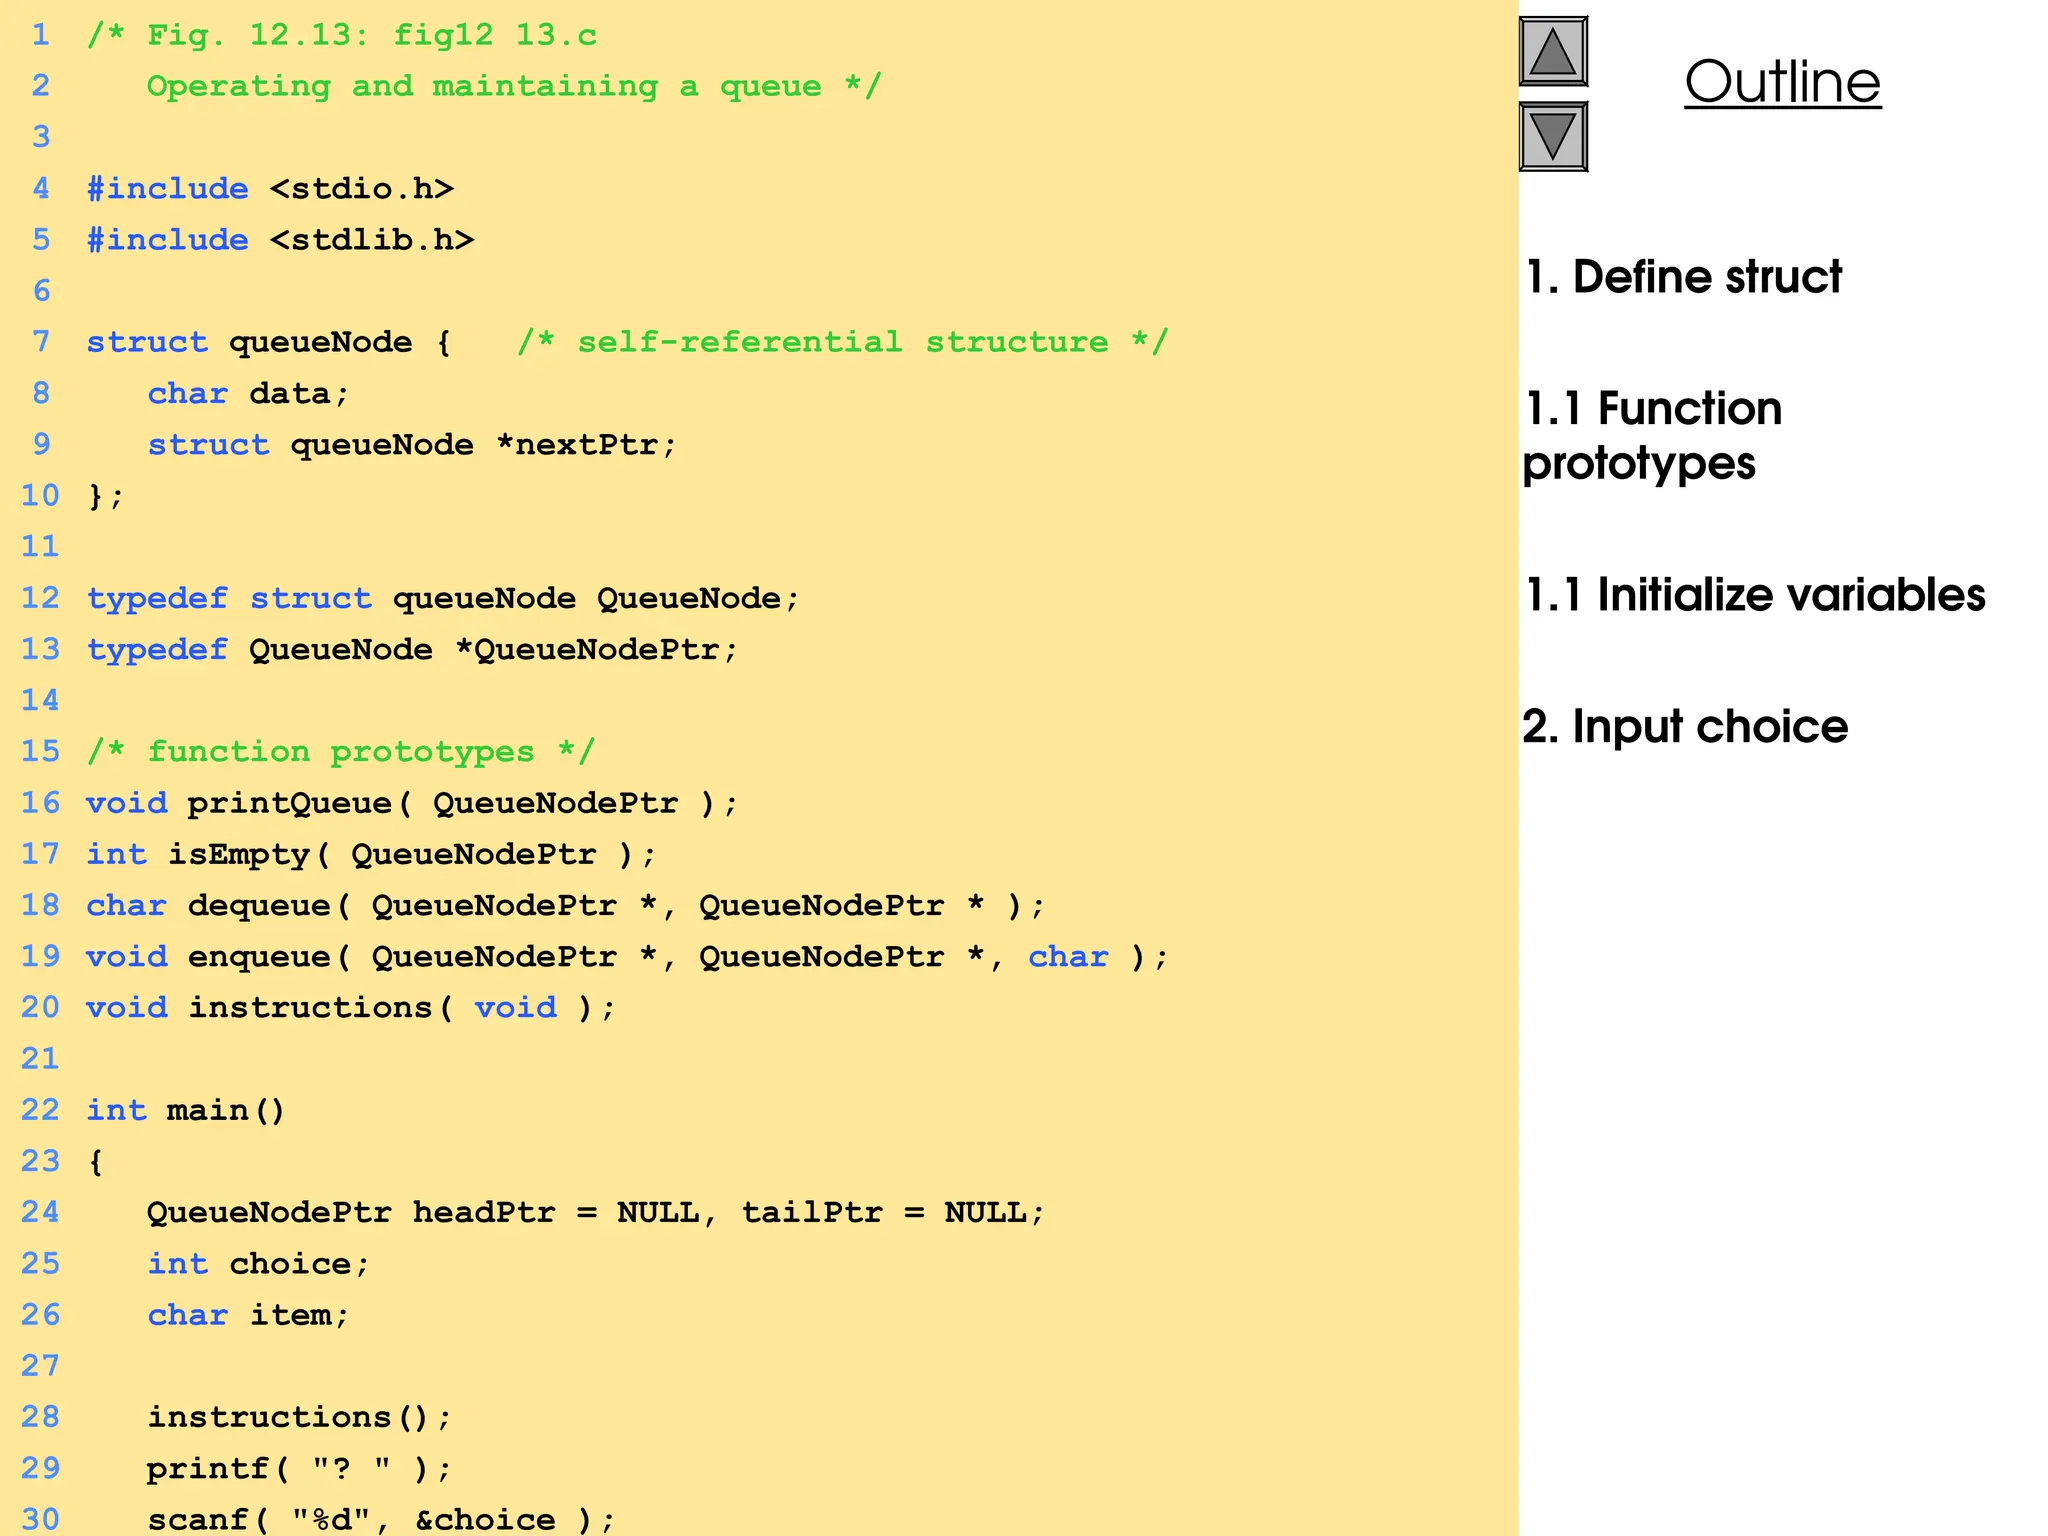Click the 'headPtr = NULL, tailPtr = NULL' line
This screenshot has width=2048, height=1536.
tap(596, 1213)
